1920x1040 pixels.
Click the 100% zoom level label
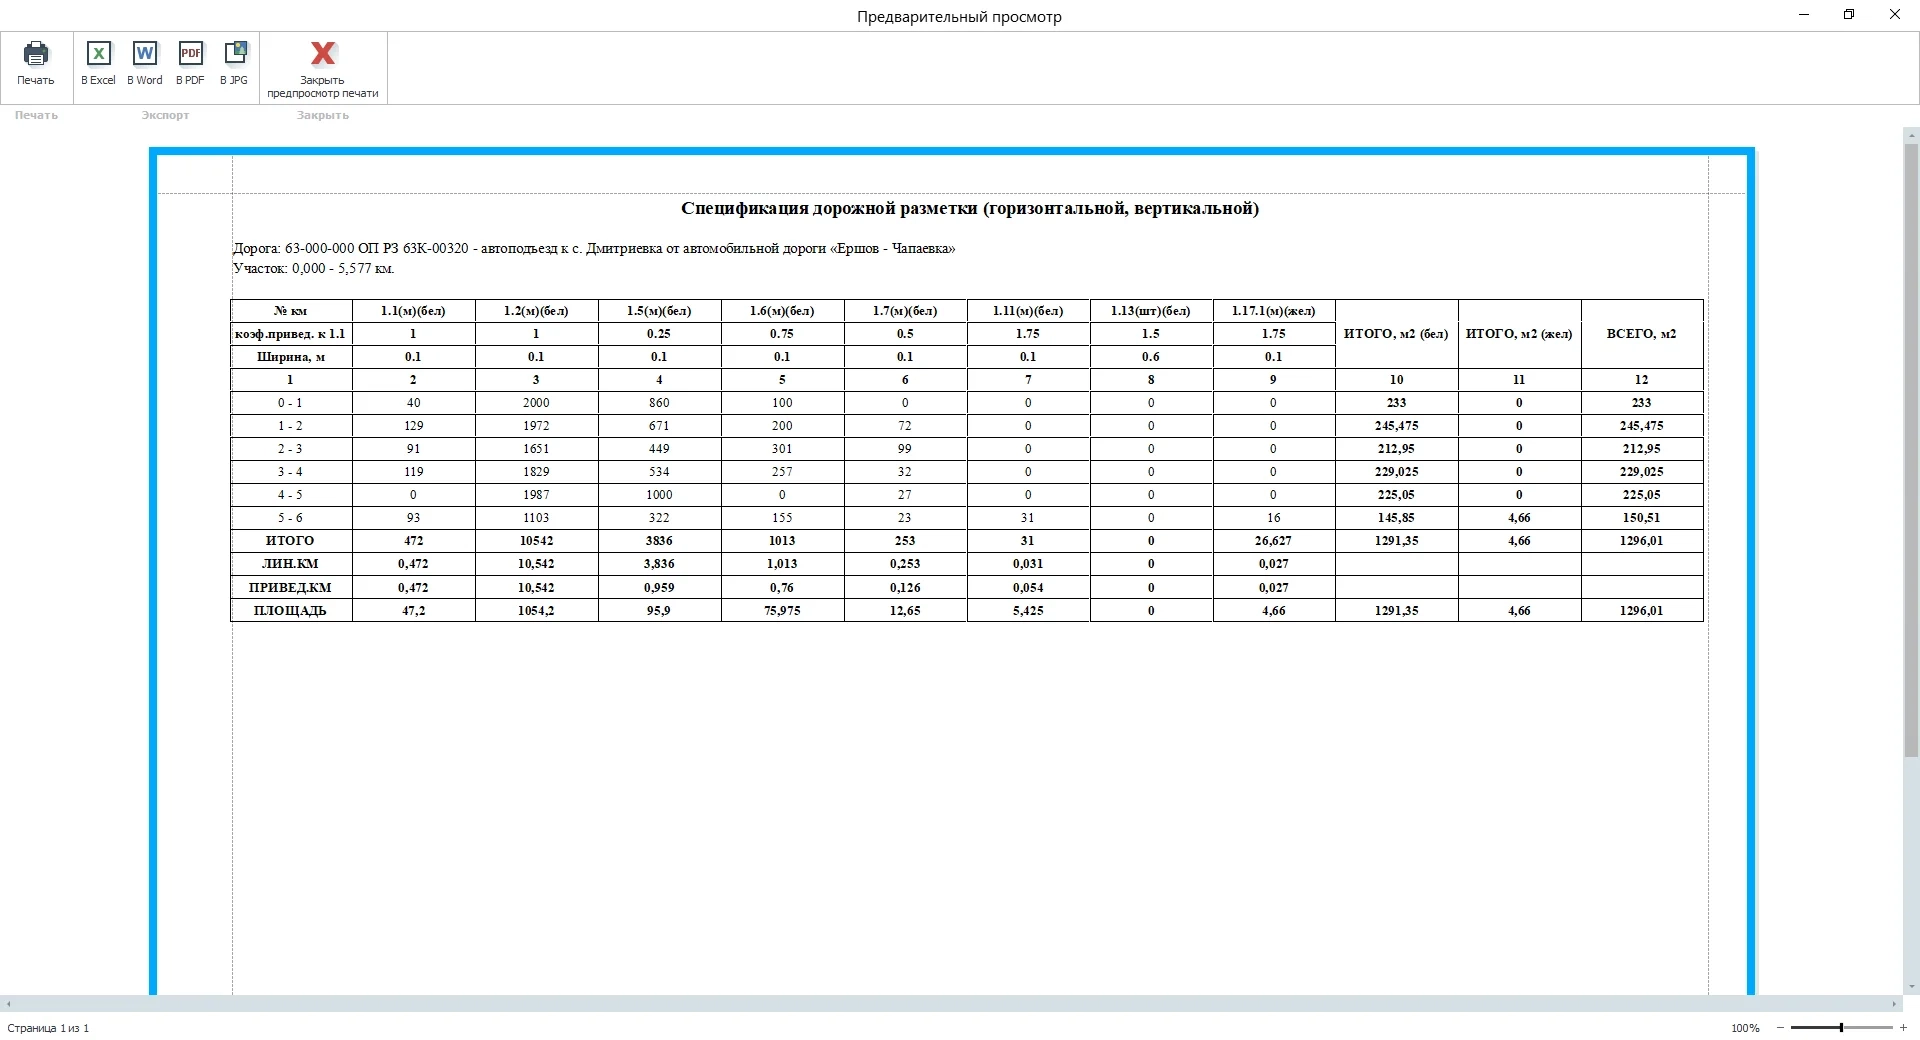(1745, 1028)
